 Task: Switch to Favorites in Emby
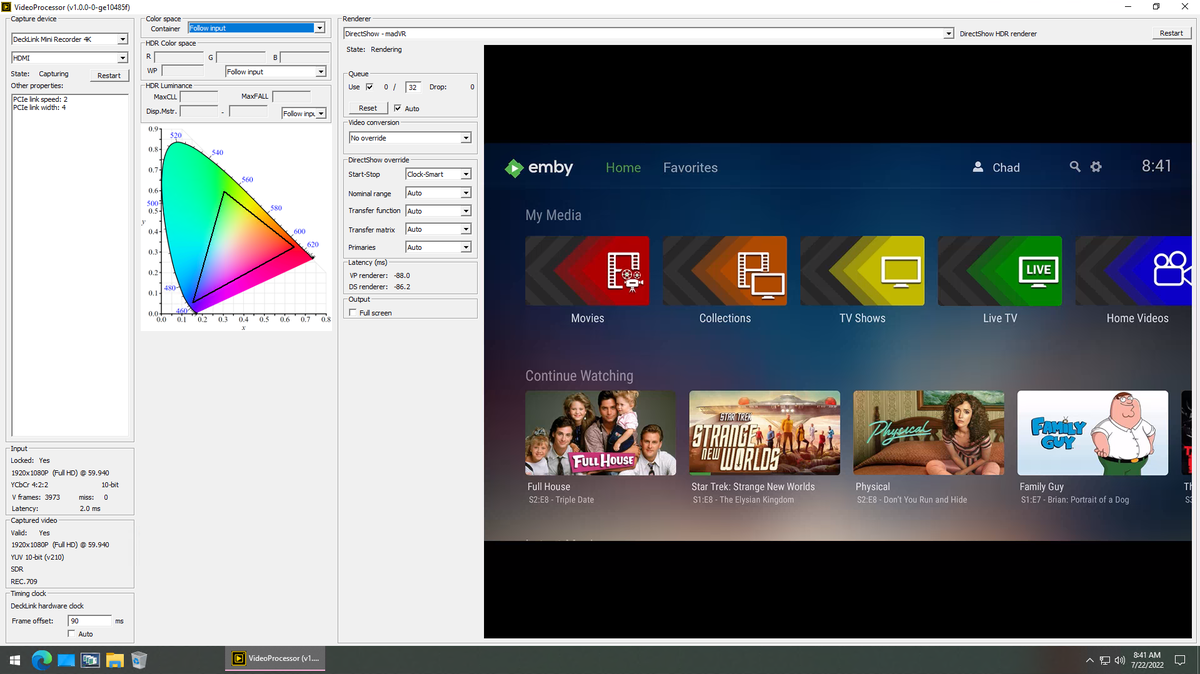(x=690, y=167)
